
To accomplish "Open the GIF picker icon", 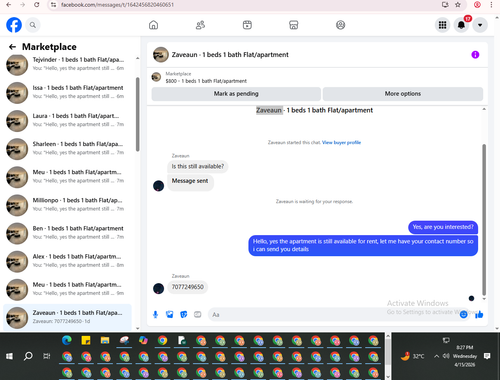I will point(198,314).
